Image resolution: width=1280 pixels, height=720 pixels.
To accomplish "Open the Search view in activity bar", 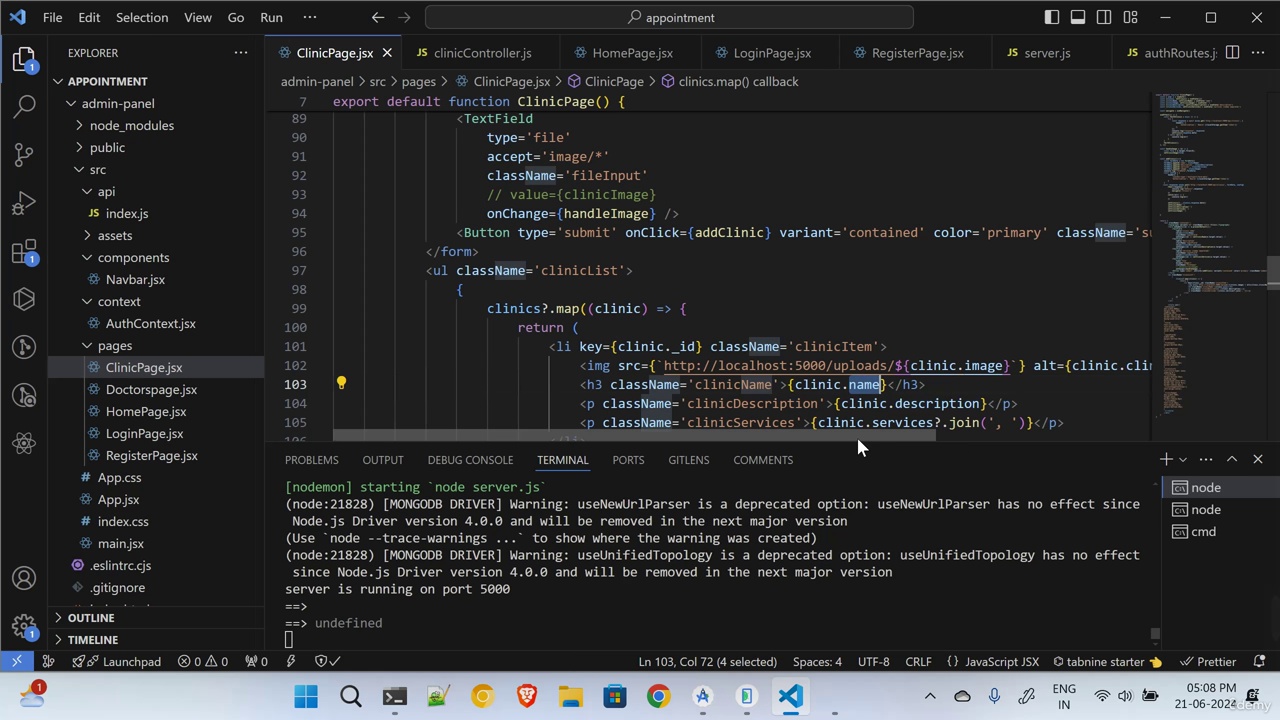I will tap(24, 106).
